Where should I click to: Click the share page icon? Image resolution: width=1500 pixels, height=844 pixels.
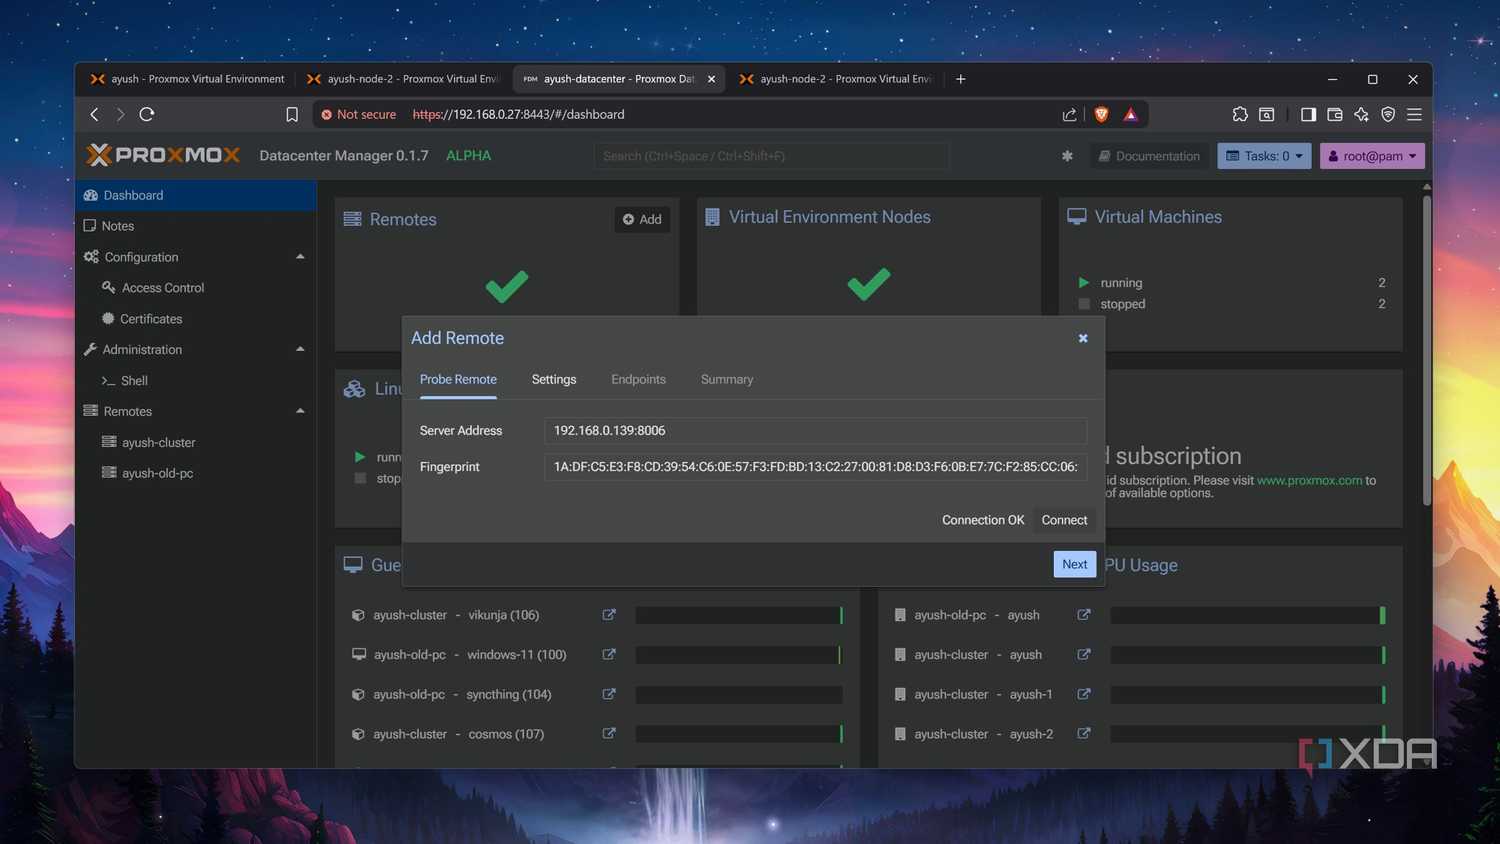1069,115
